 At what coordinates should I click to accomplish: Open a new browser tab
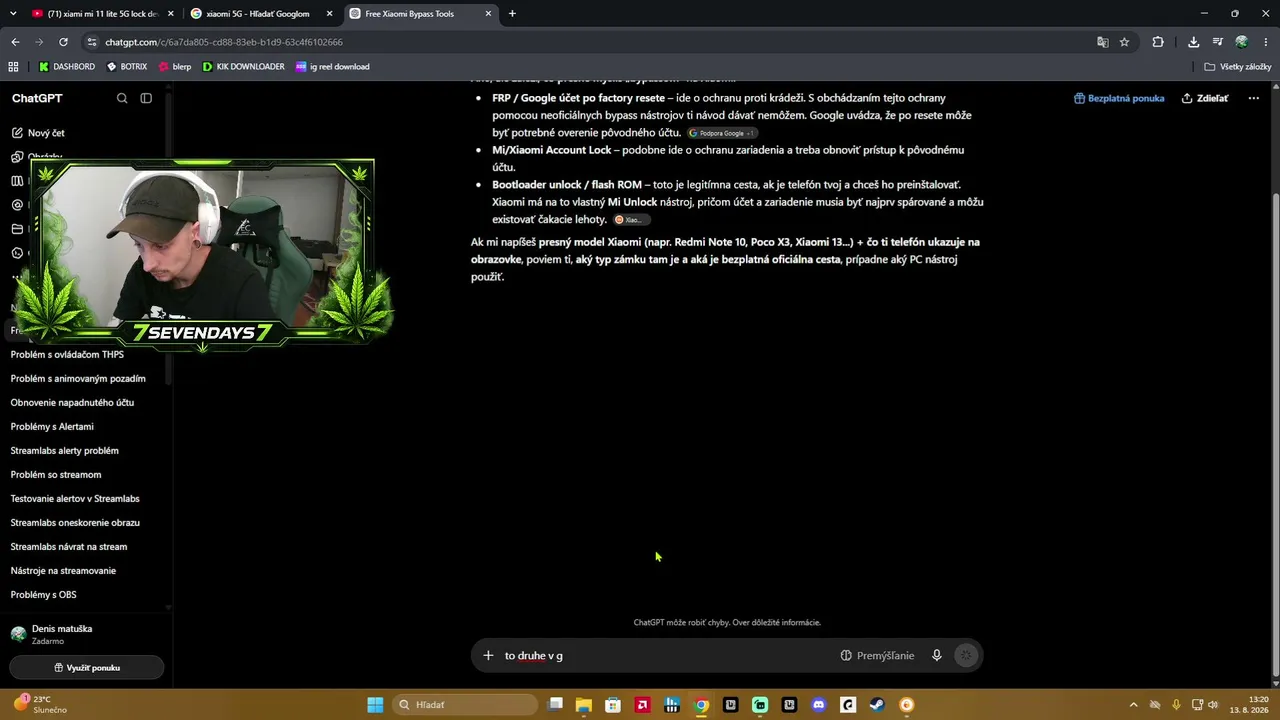(512, 14)
